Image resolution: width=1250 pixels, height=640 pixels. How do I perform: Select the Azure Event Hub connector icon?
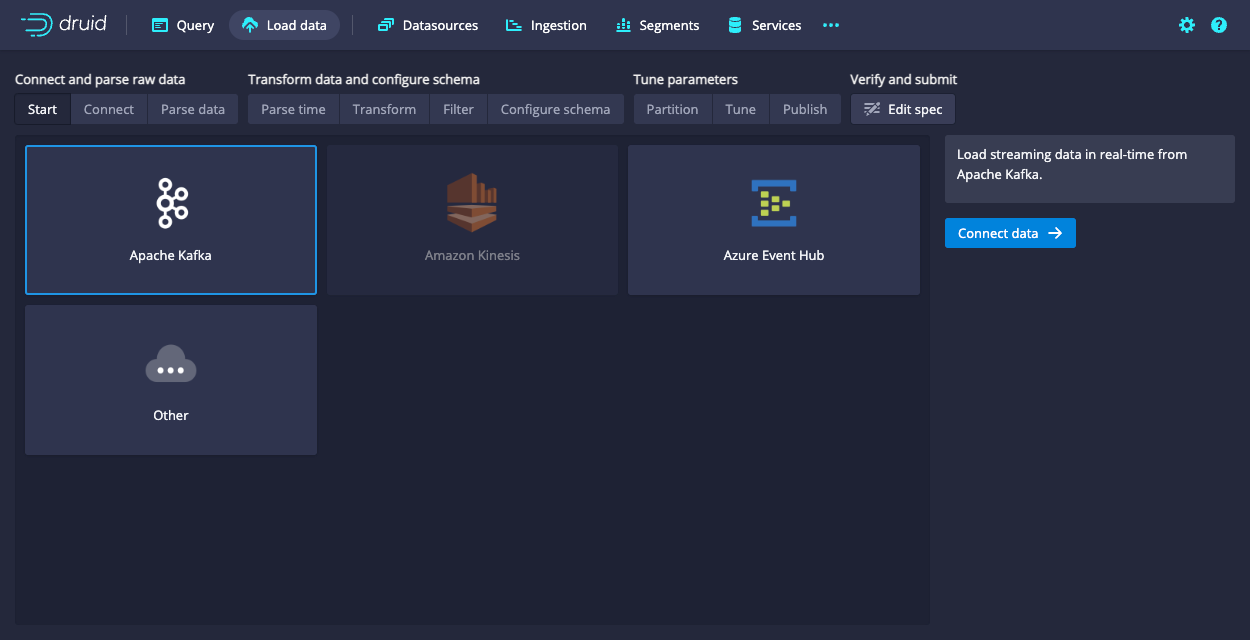773,202
